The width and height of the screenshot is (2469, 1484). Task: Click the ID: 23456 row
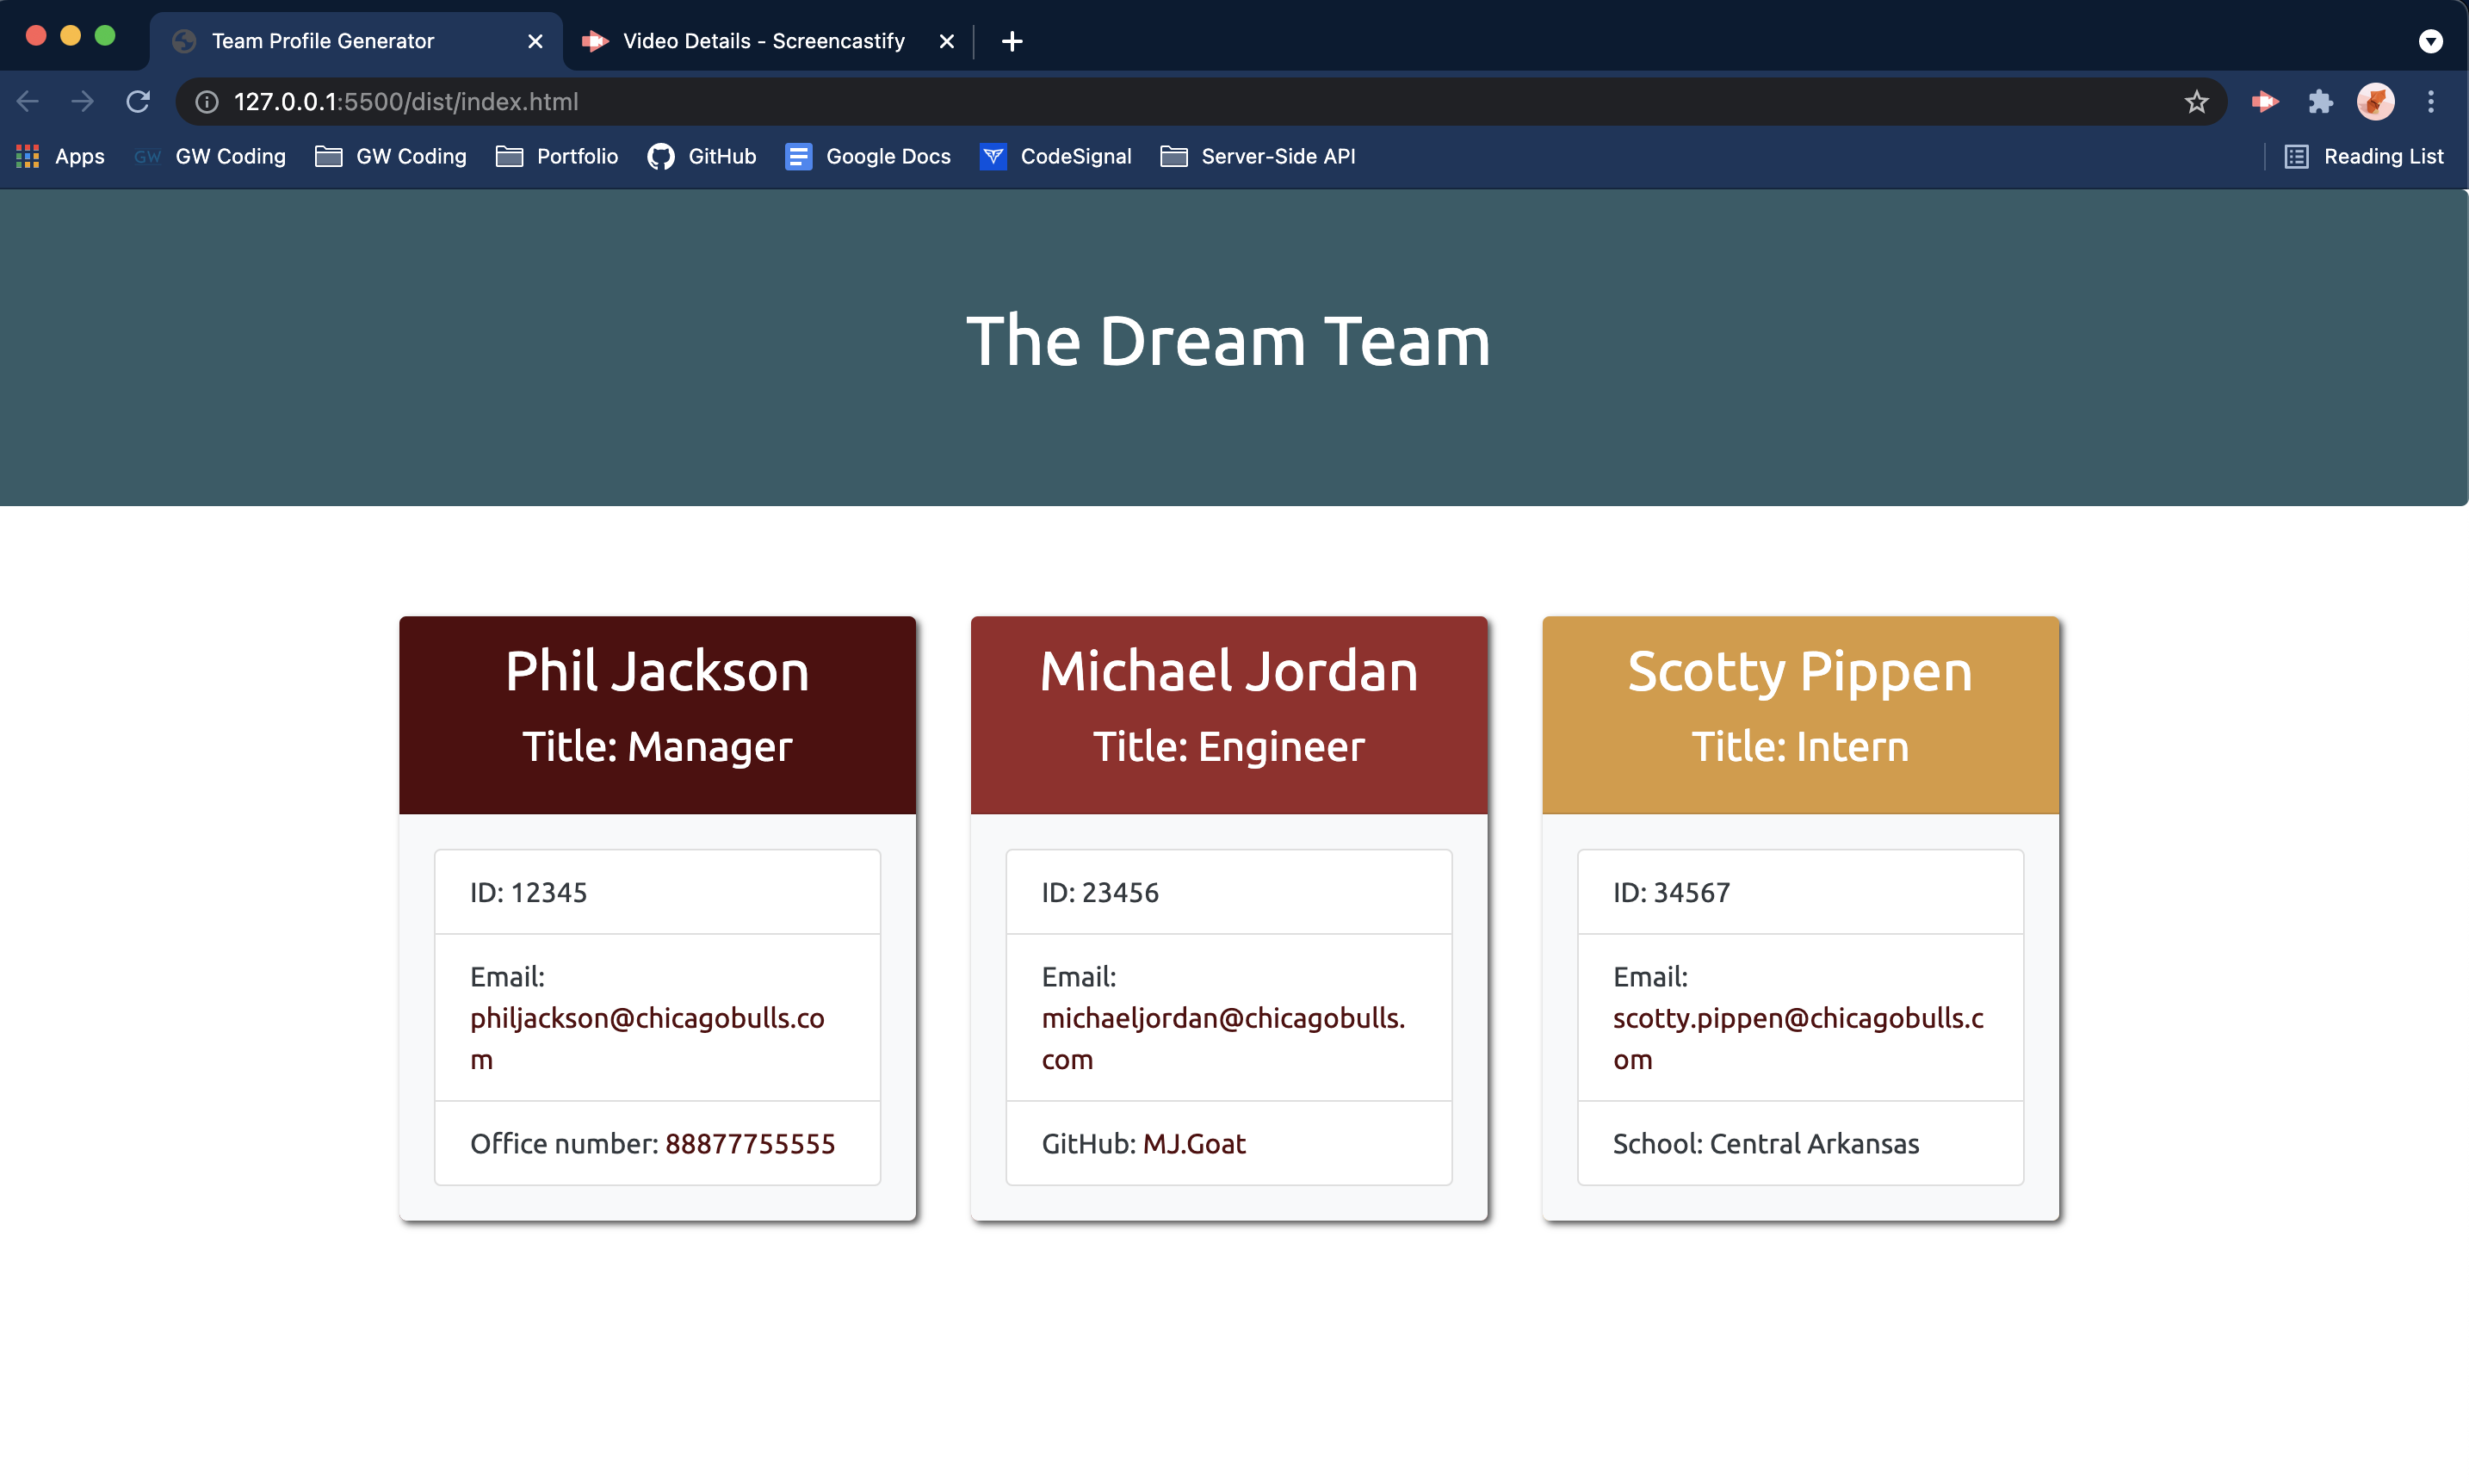click(1229, 892)
